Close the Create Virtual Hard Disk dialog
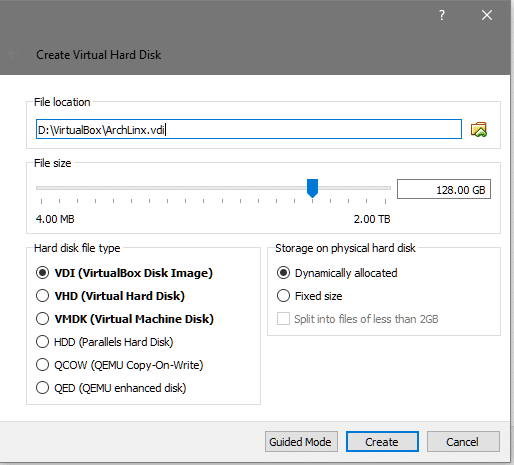The width and height of the screenshot is (514, 465). [487, 15]
